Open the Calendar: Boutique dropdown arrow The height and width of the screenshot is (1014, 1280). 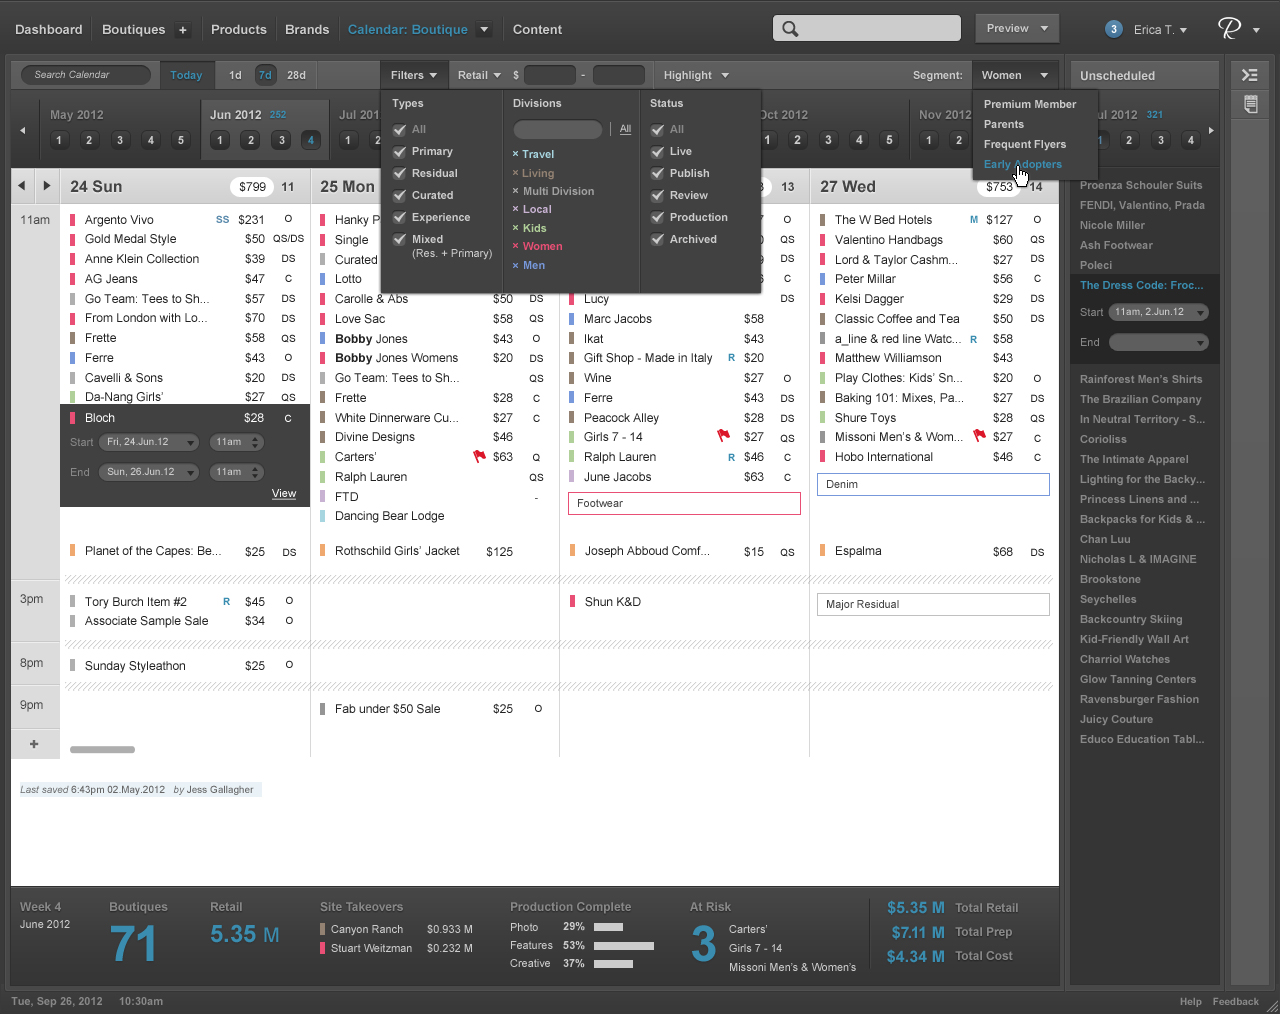(x=485, y=29)
